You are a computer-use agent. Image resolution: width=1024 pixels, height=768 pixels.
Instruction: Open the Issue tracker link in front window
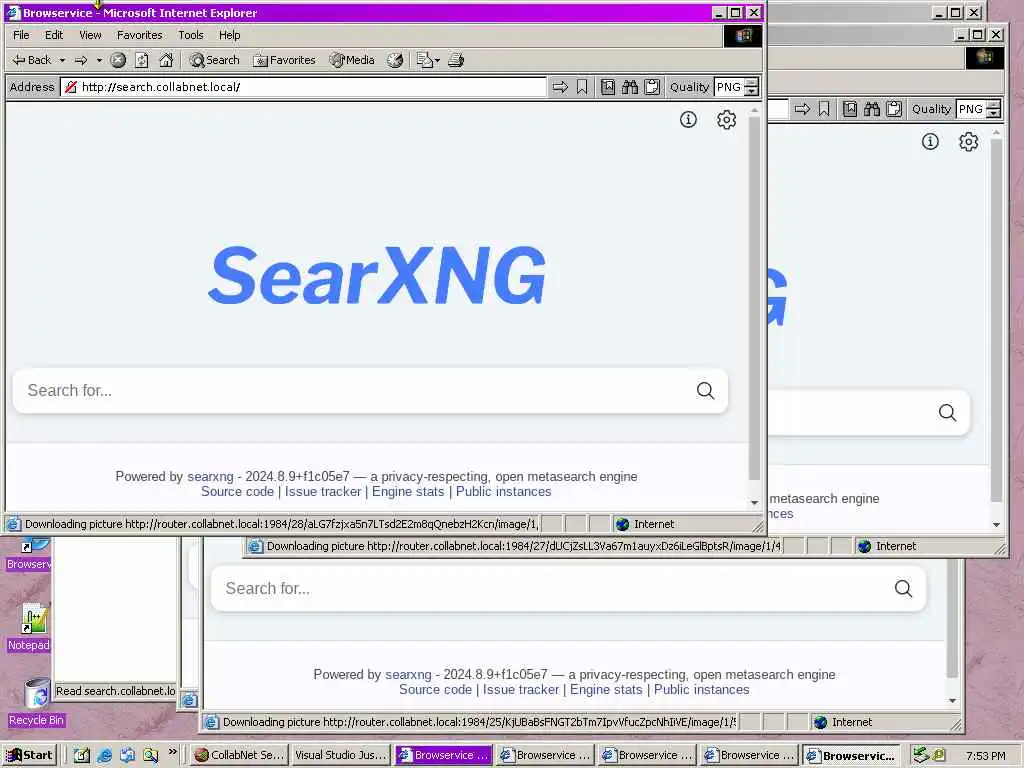(323, 492)
